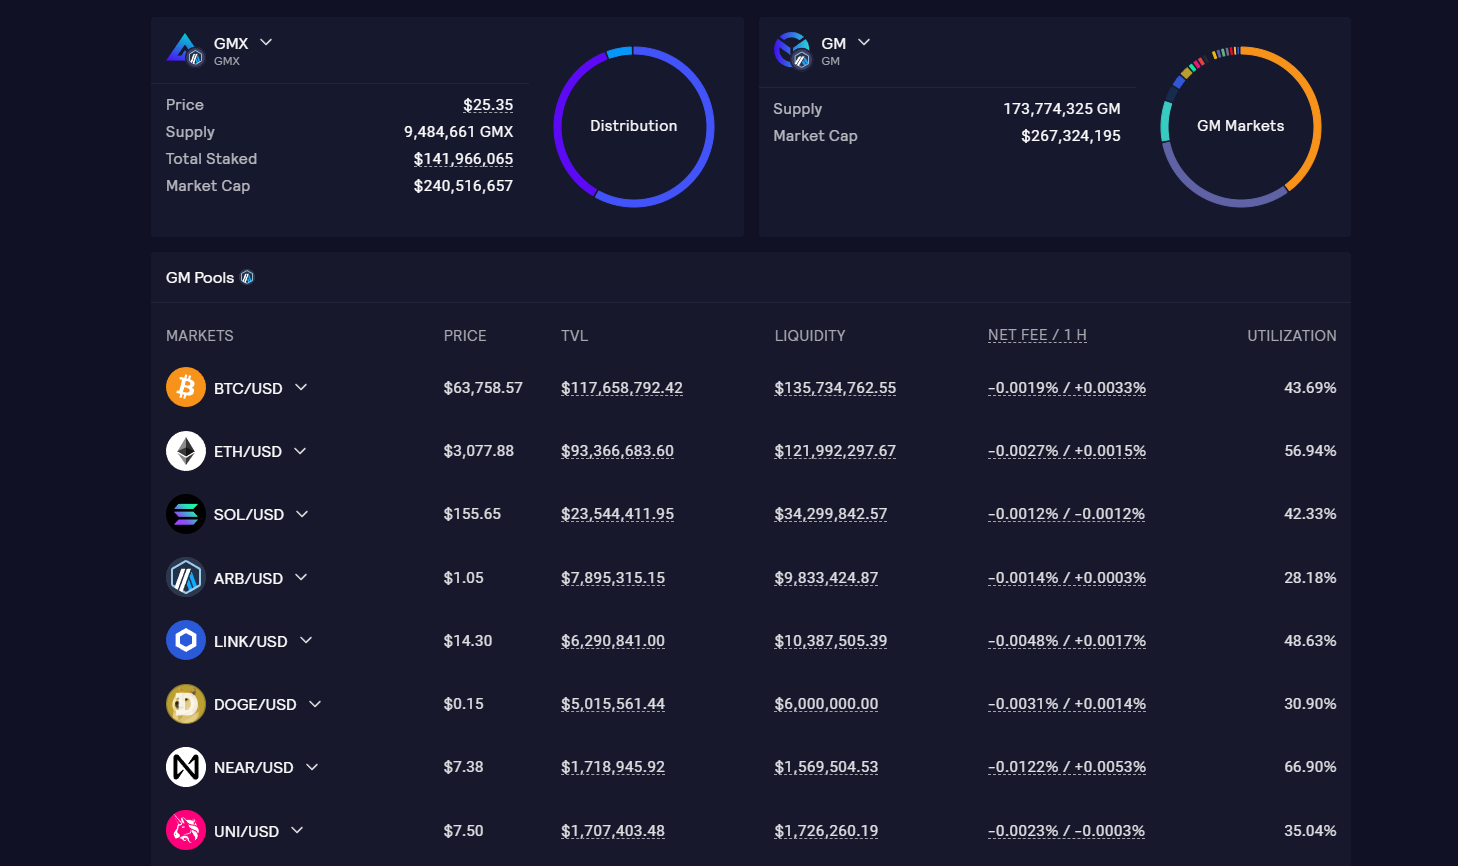Click the Arbitrum icon beside GM Pools
Screen dimensions: 1458x866
(x=247, y=278)
